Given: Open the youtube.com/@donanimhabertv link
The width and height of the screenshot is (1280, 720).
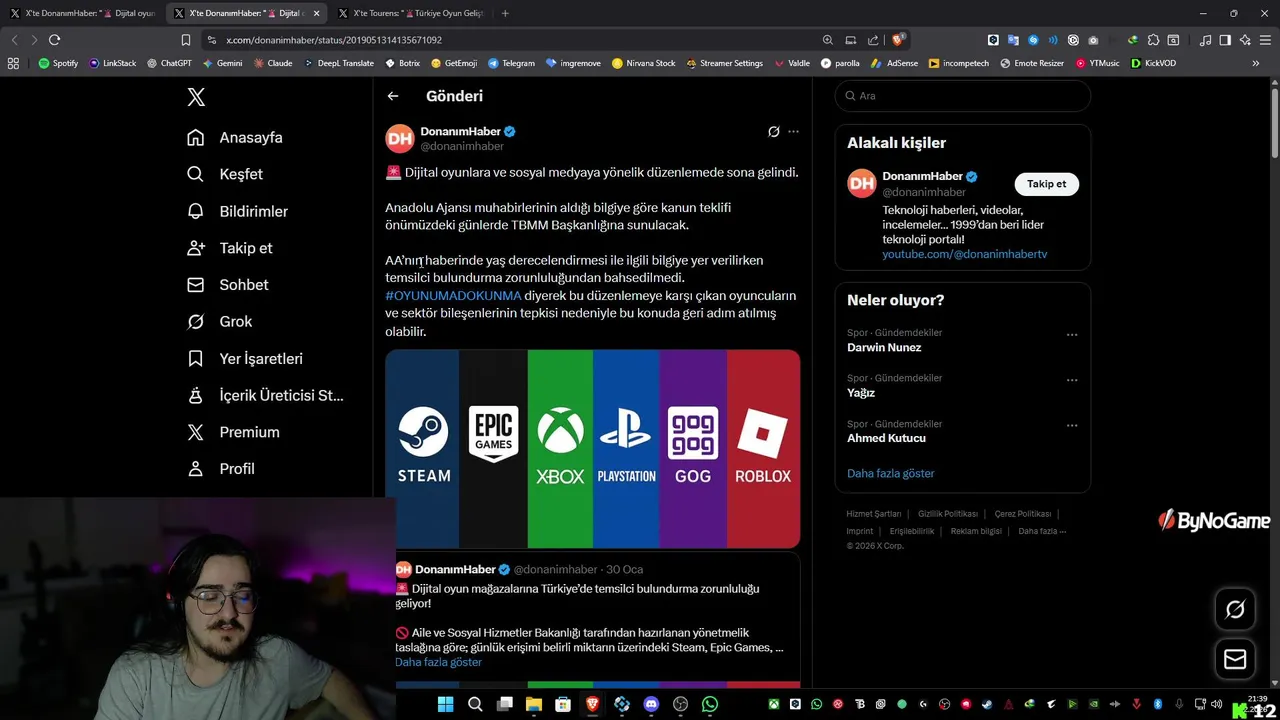Looking at the screenshot, I should (x=964, y=254).
